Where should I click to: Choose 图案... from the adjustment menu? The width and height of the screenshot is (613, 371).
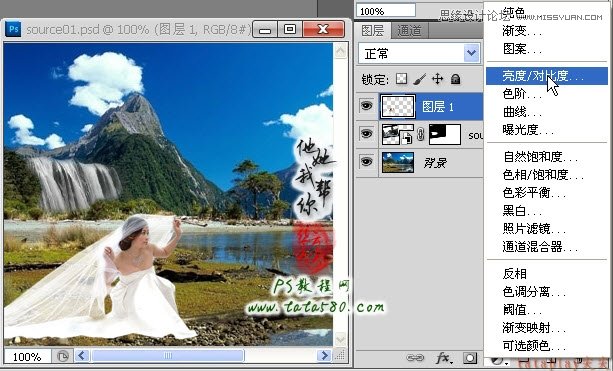coord(546,49)
